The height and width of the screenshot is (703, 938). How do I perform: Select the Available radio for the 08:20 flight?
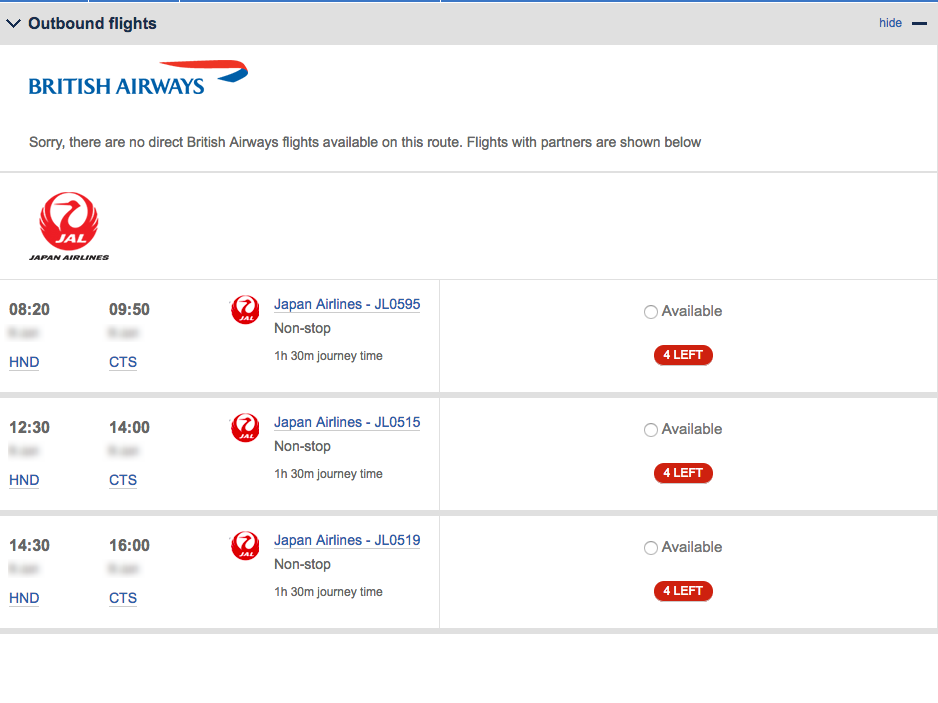tap(651, 312)
